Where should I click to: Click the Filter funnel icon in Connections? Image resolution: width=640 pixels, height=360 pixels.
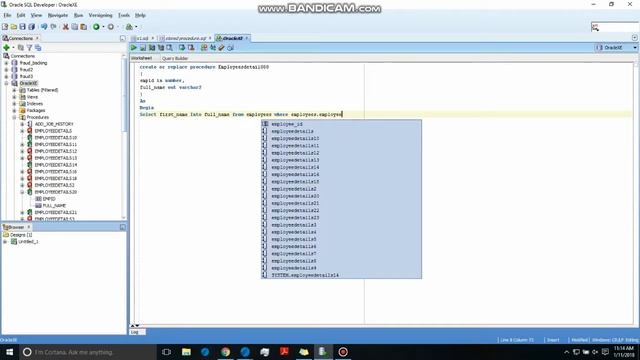(x=29, y=48)
